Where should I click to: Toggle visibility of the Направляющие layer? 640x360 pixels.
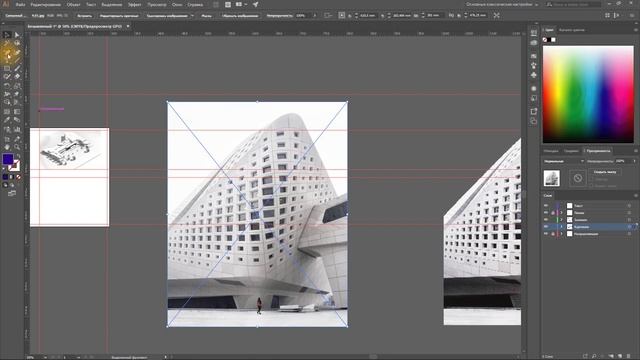pyautogui.click(x=546, y=234)
